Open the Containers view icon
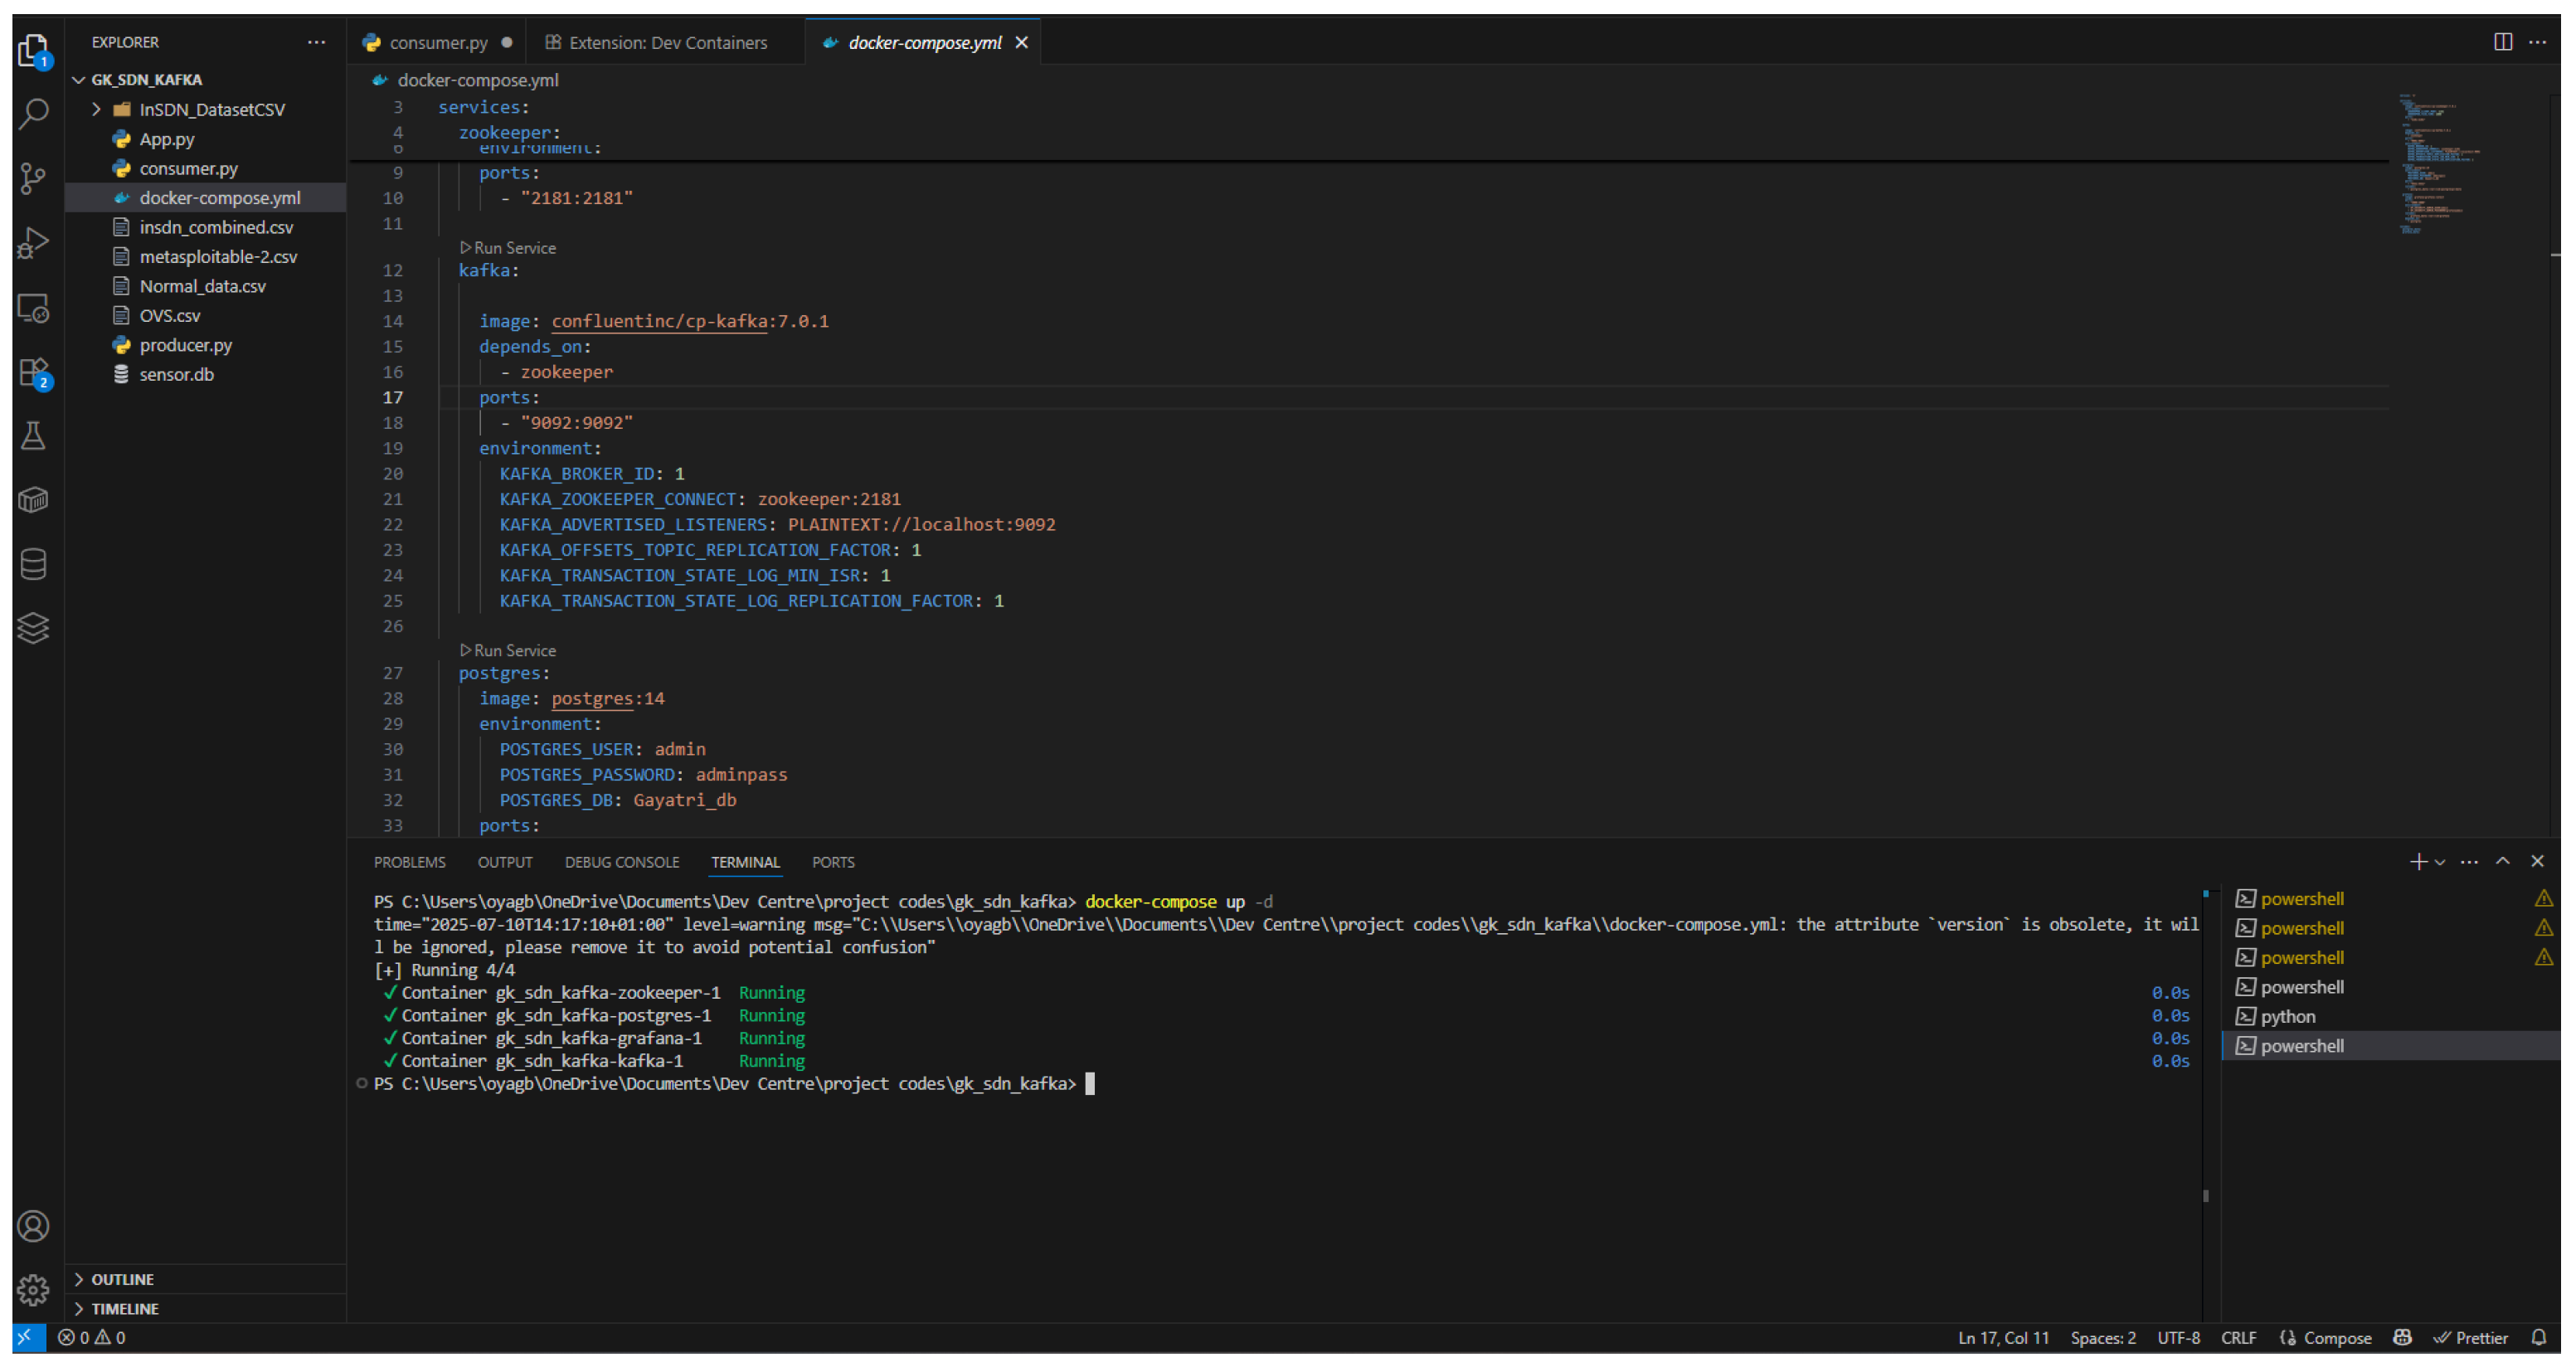 34,500
